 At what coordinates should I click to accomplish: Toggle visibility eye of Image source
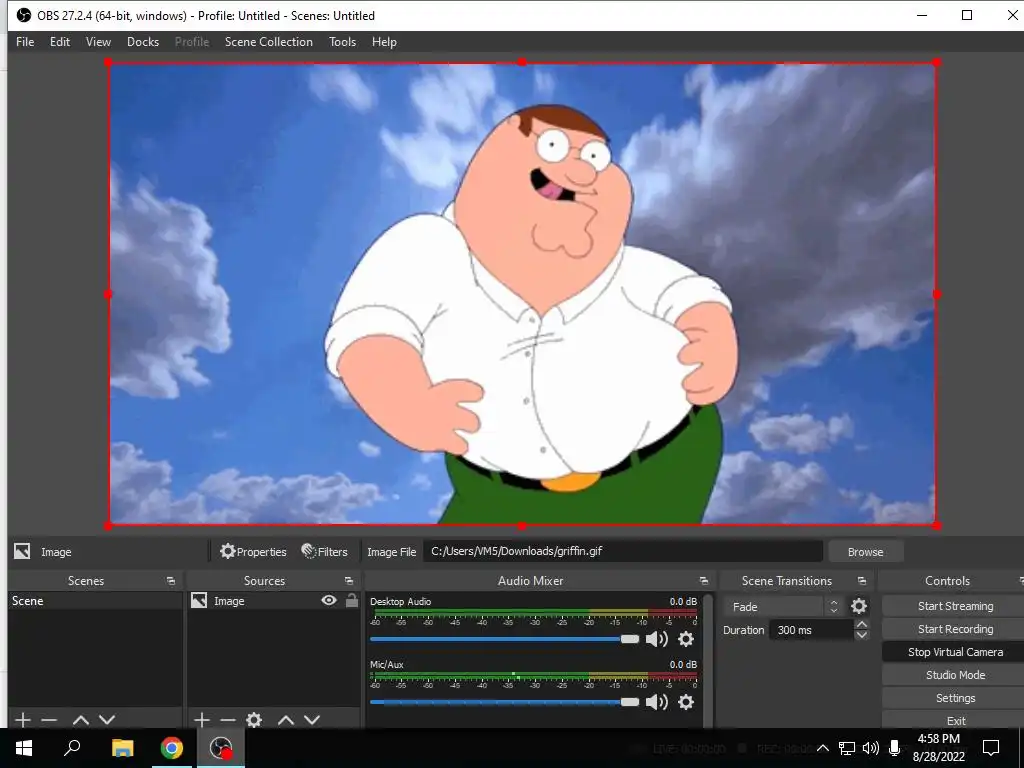coord(329,600)
